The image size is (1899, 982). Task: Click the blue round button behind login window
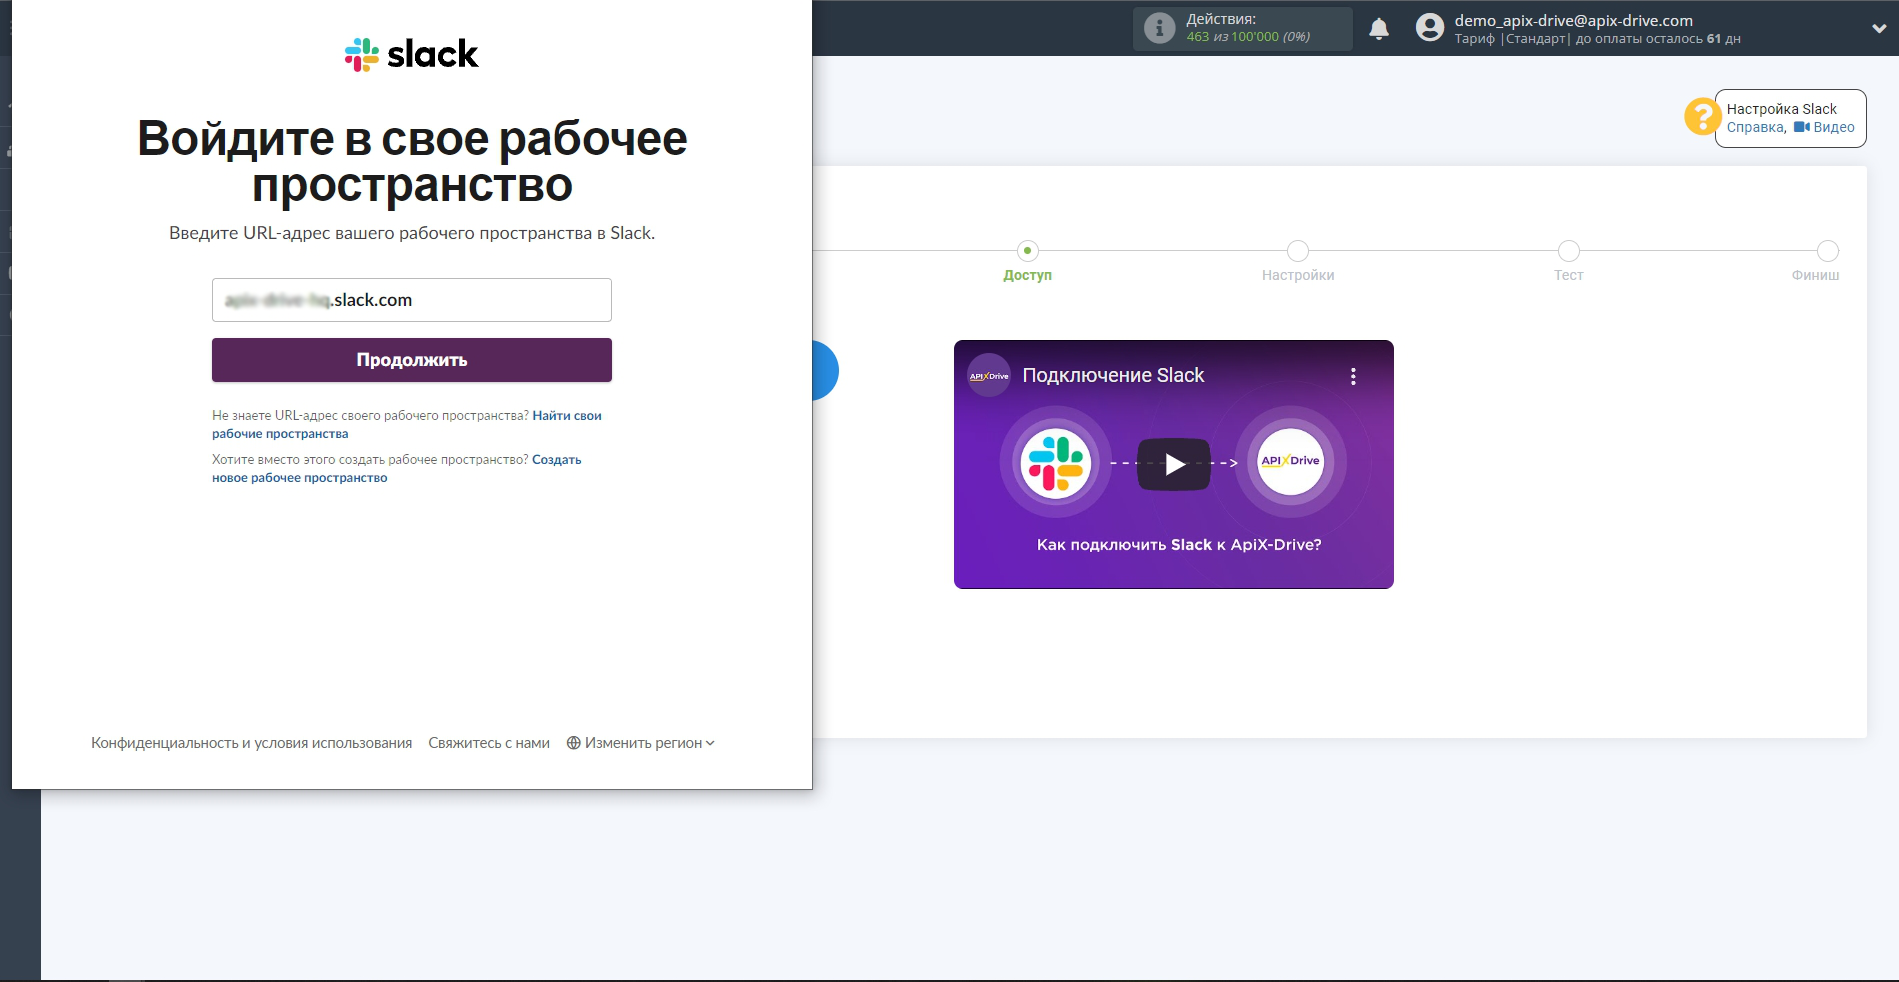[826, 370]
